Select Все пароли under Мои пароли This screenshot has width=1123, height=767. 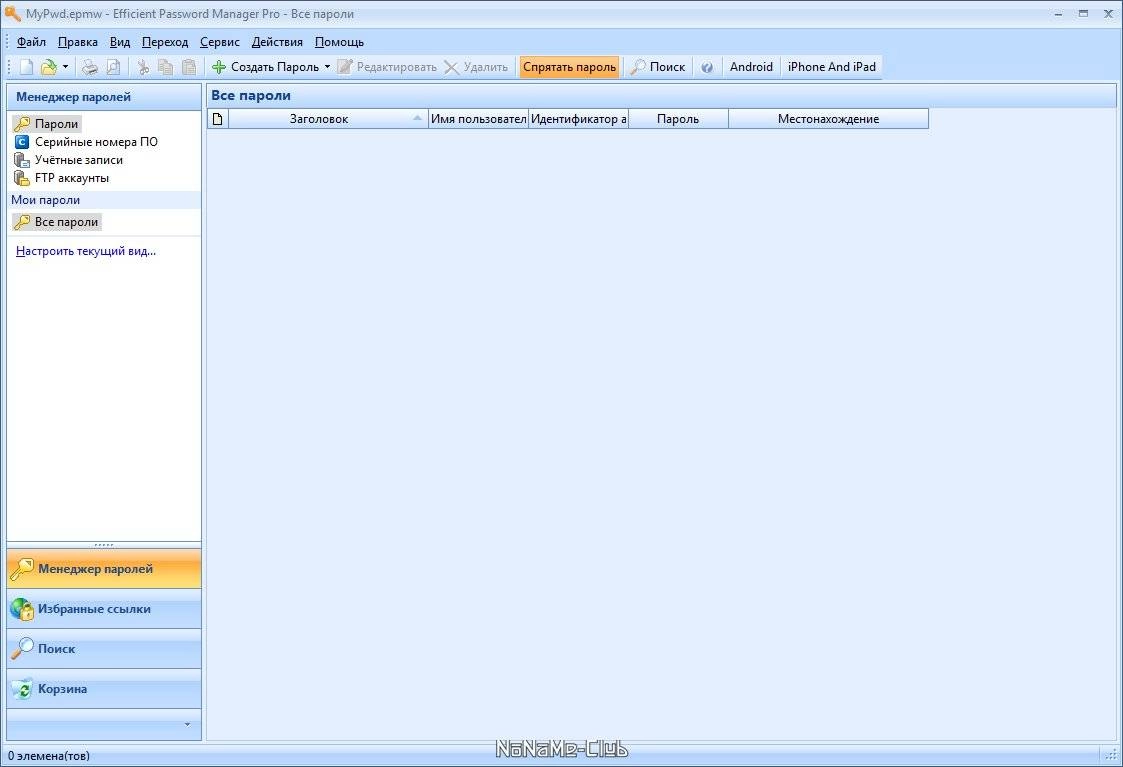point(57,222)
